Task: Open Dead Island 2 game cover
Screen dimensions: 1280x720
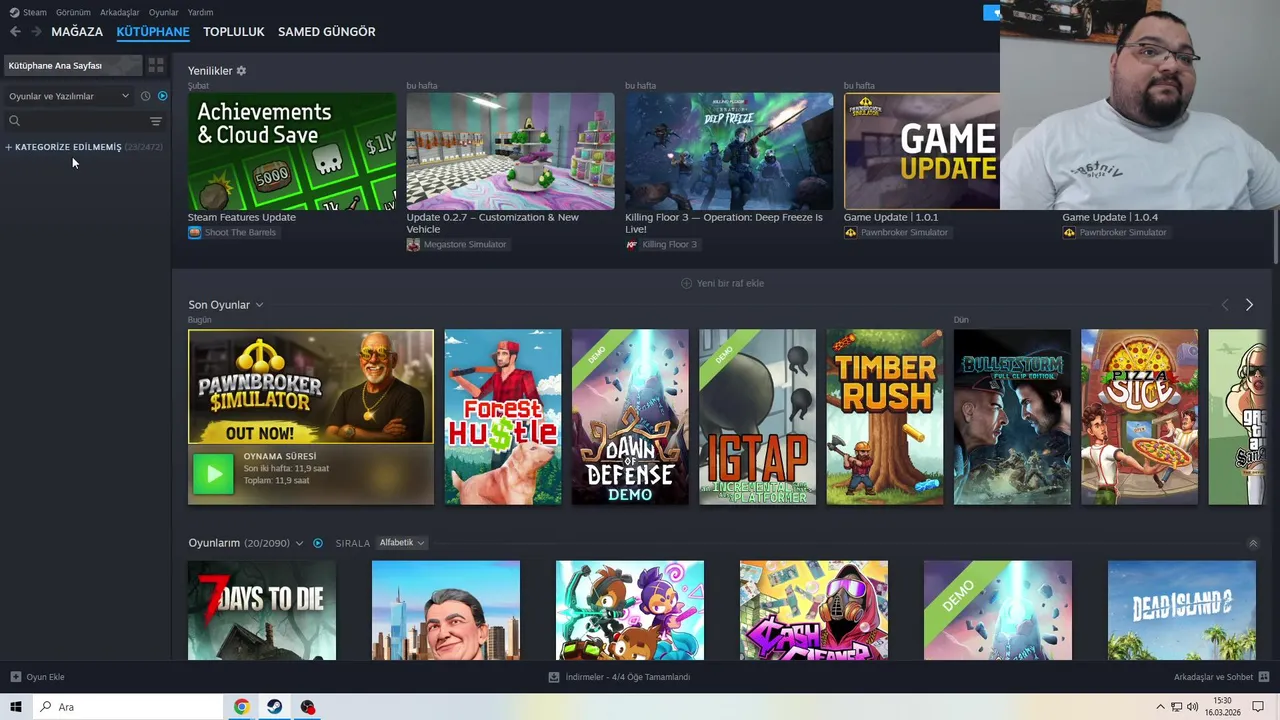Action: coord(1182,610)
